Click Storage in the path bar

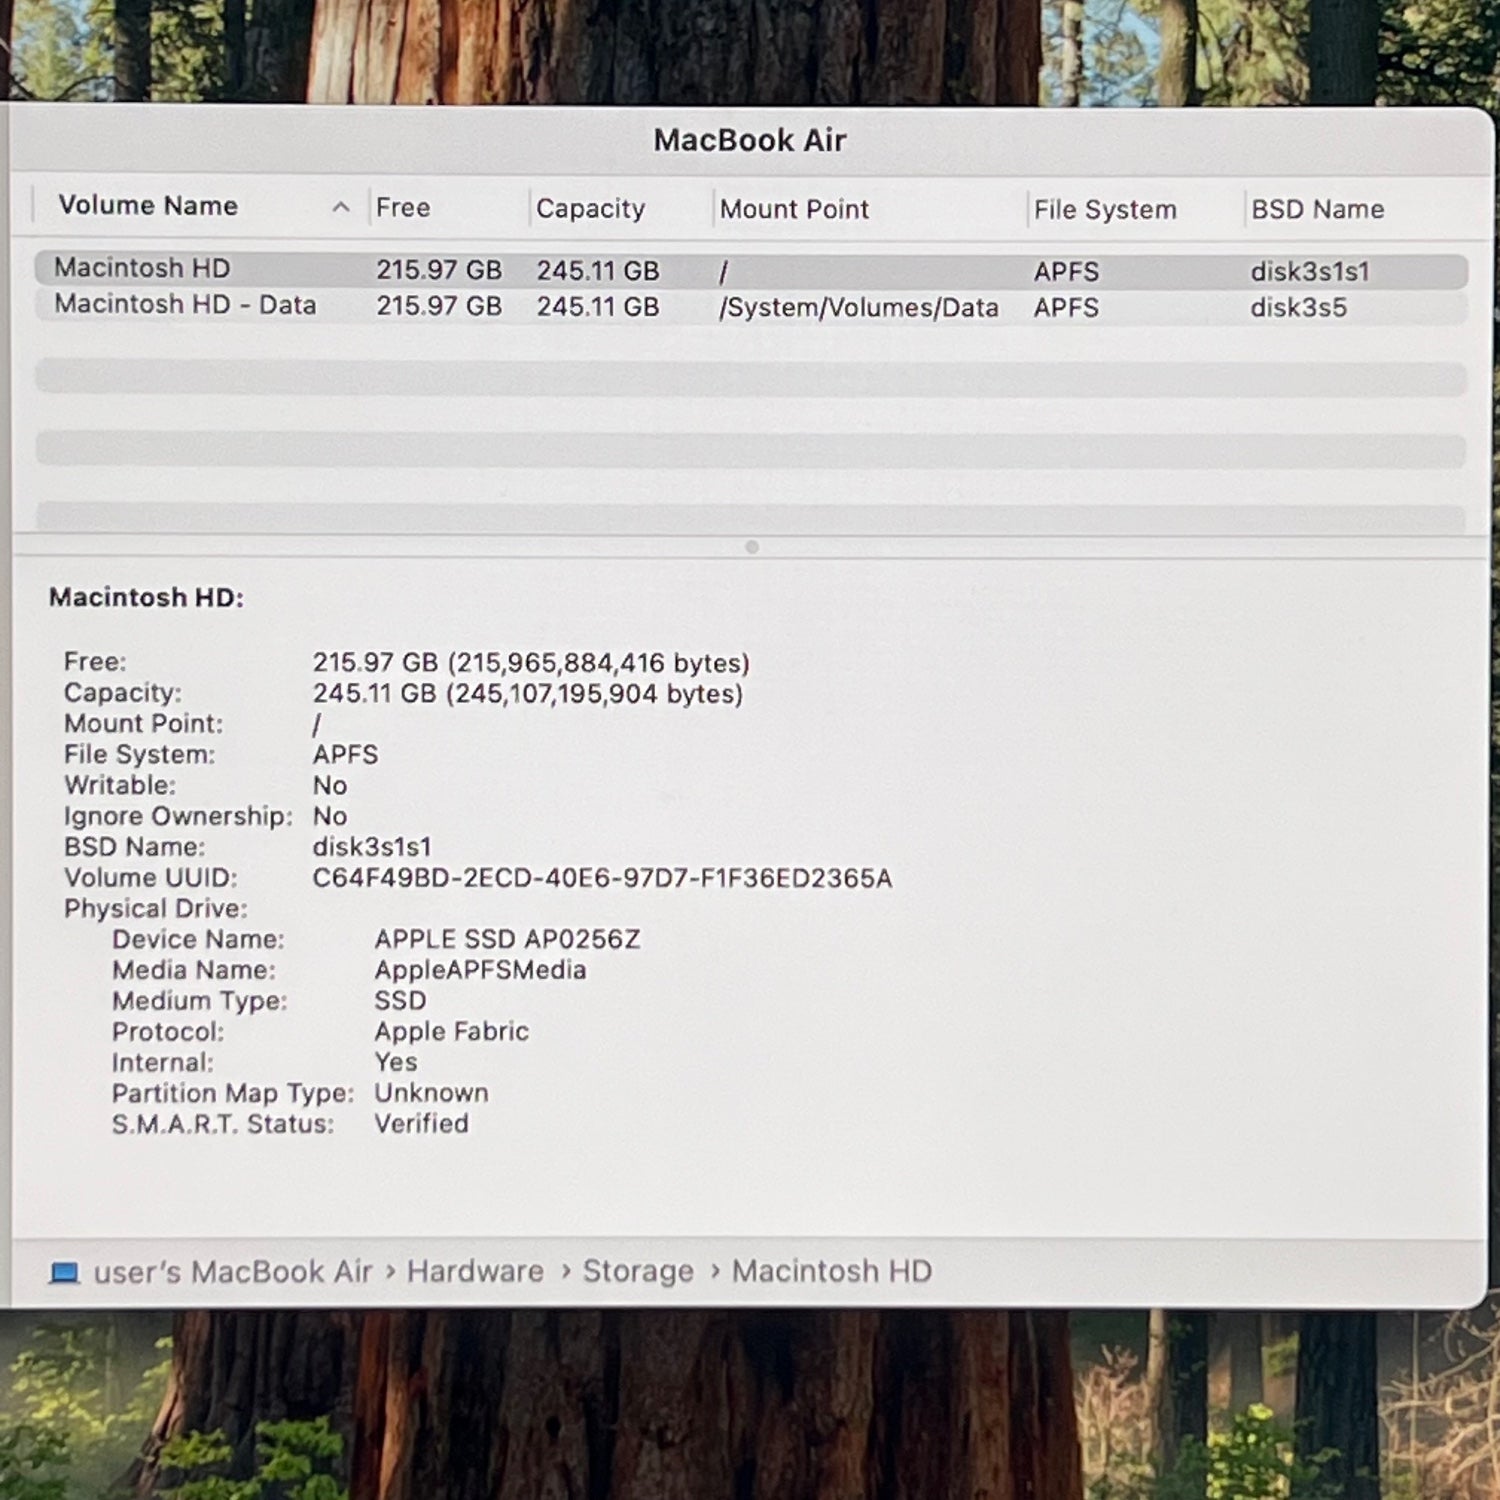(x=638, y=1271)
